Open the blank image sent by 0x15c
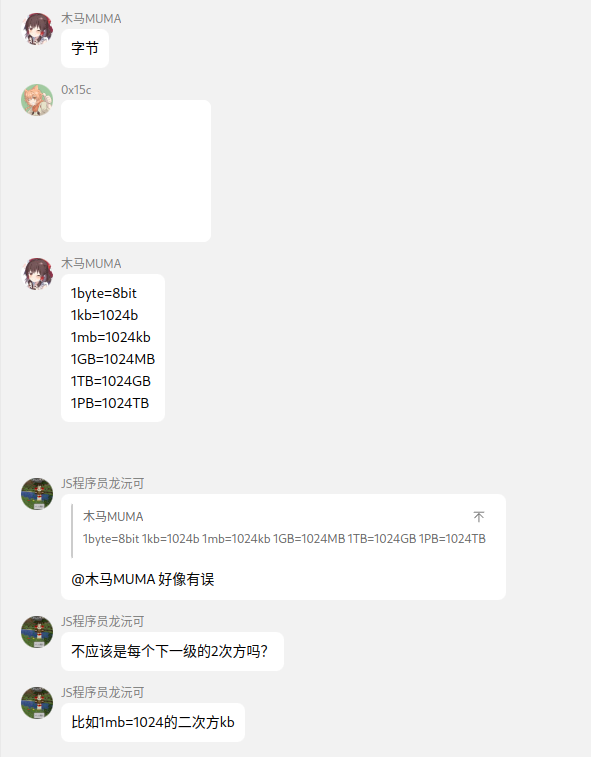 click(136, 171)
